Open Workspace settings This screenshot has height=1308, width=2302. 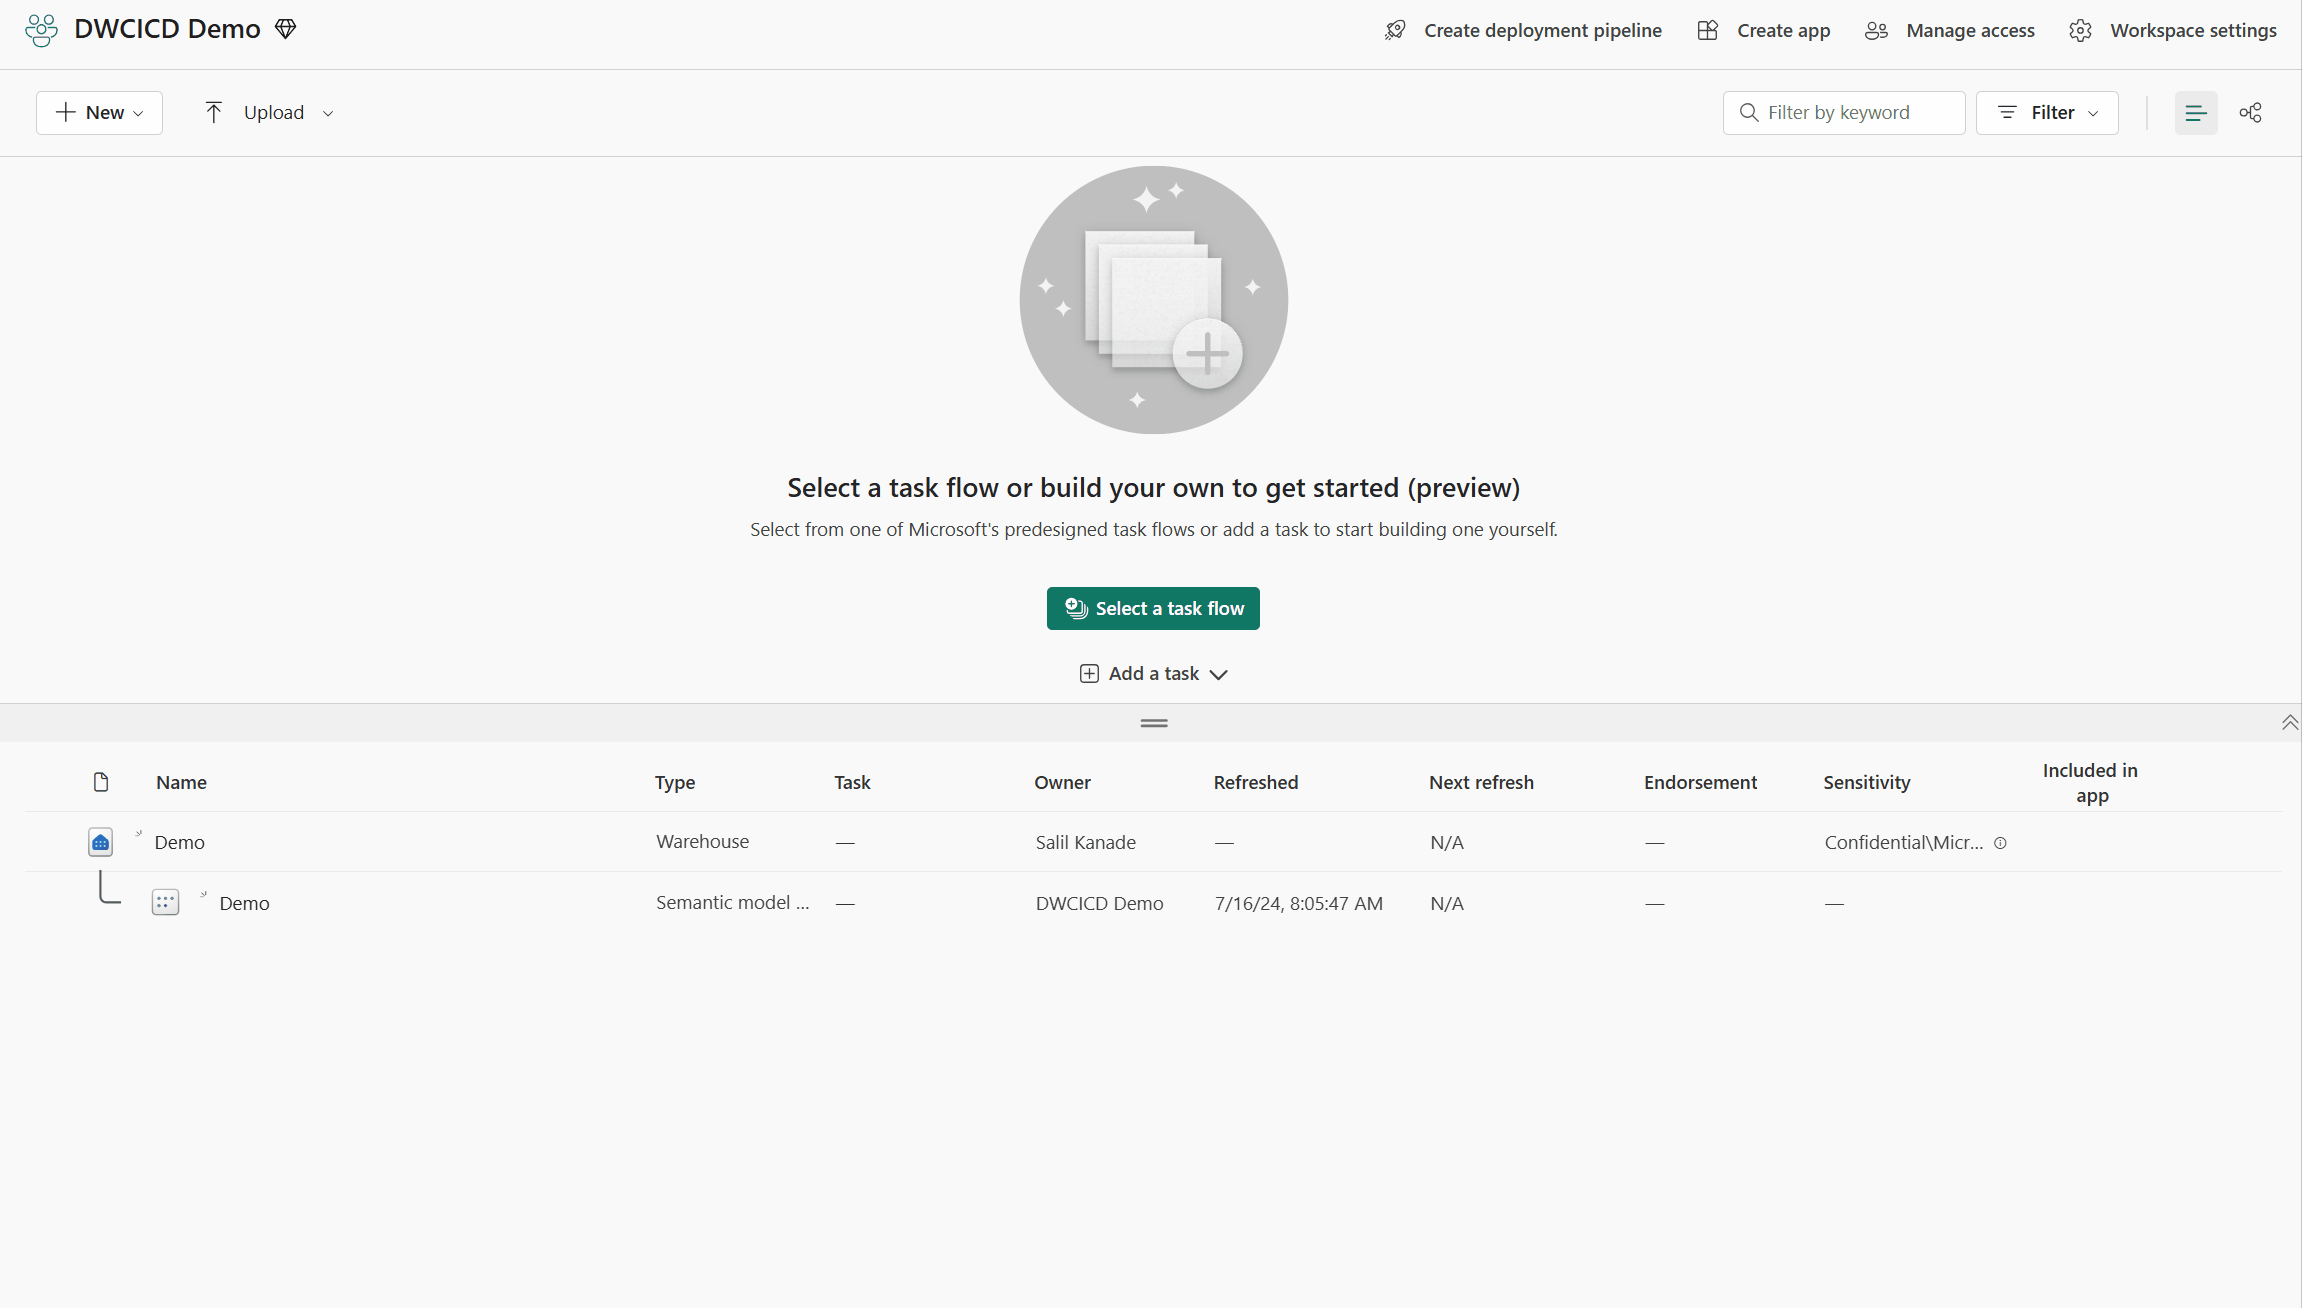click(2173, 30)
